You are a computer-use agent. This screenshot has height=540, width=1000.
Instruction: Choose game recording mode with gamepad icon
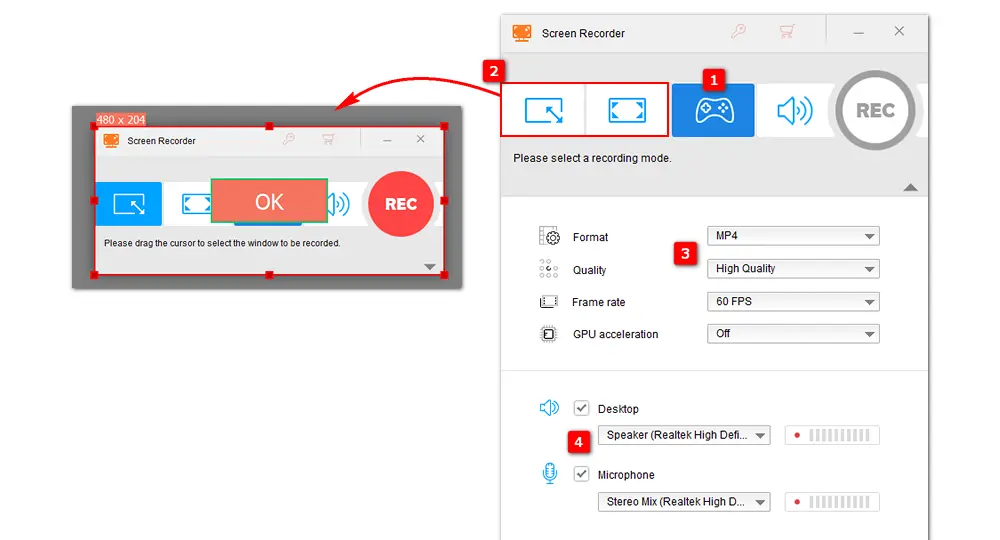click(x=713, y=110)
